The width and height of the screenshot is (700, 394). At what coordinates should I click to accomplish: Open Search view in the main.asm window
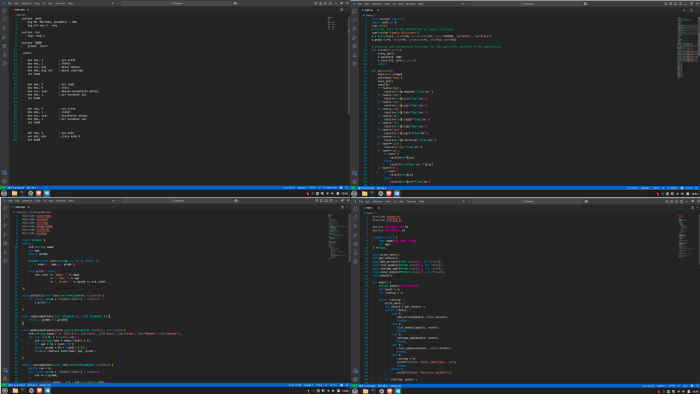[4, 20]
